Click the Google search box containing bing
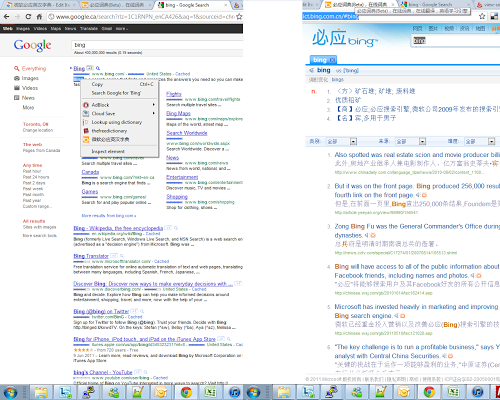The height and width of the screenshot is (400, 500). [157, 45]
